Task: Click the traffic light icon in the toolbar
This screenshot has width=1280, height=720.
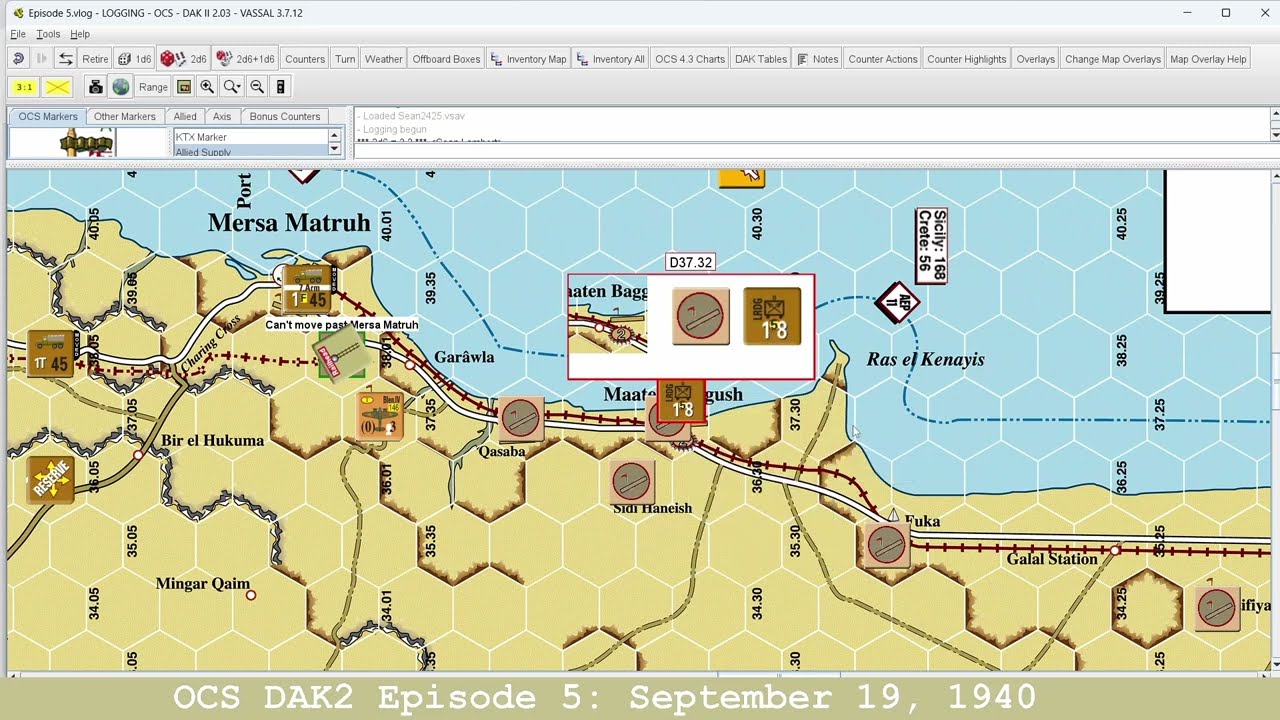Action: 281,87
